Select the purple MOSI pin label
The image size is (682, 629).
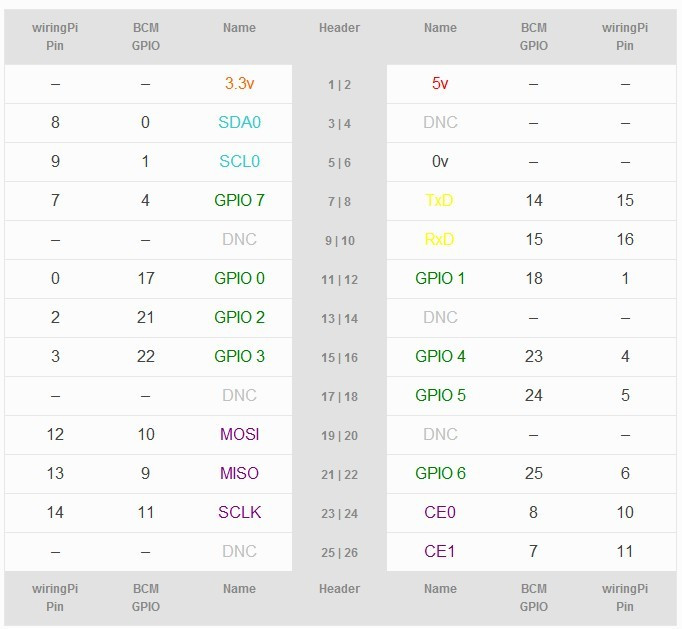pyautogui.click(x=239, y=434)
